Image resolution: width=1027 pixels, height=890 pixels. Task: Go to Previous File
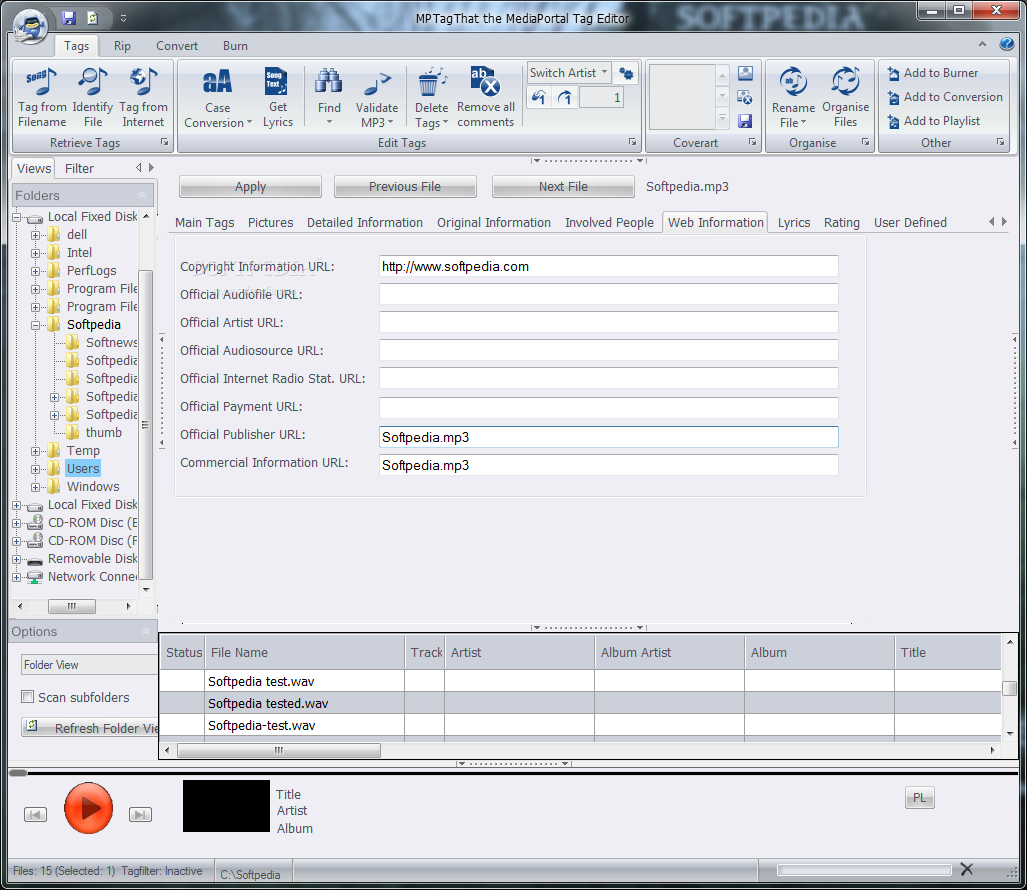pyautogui.click(x=405, y=187)
